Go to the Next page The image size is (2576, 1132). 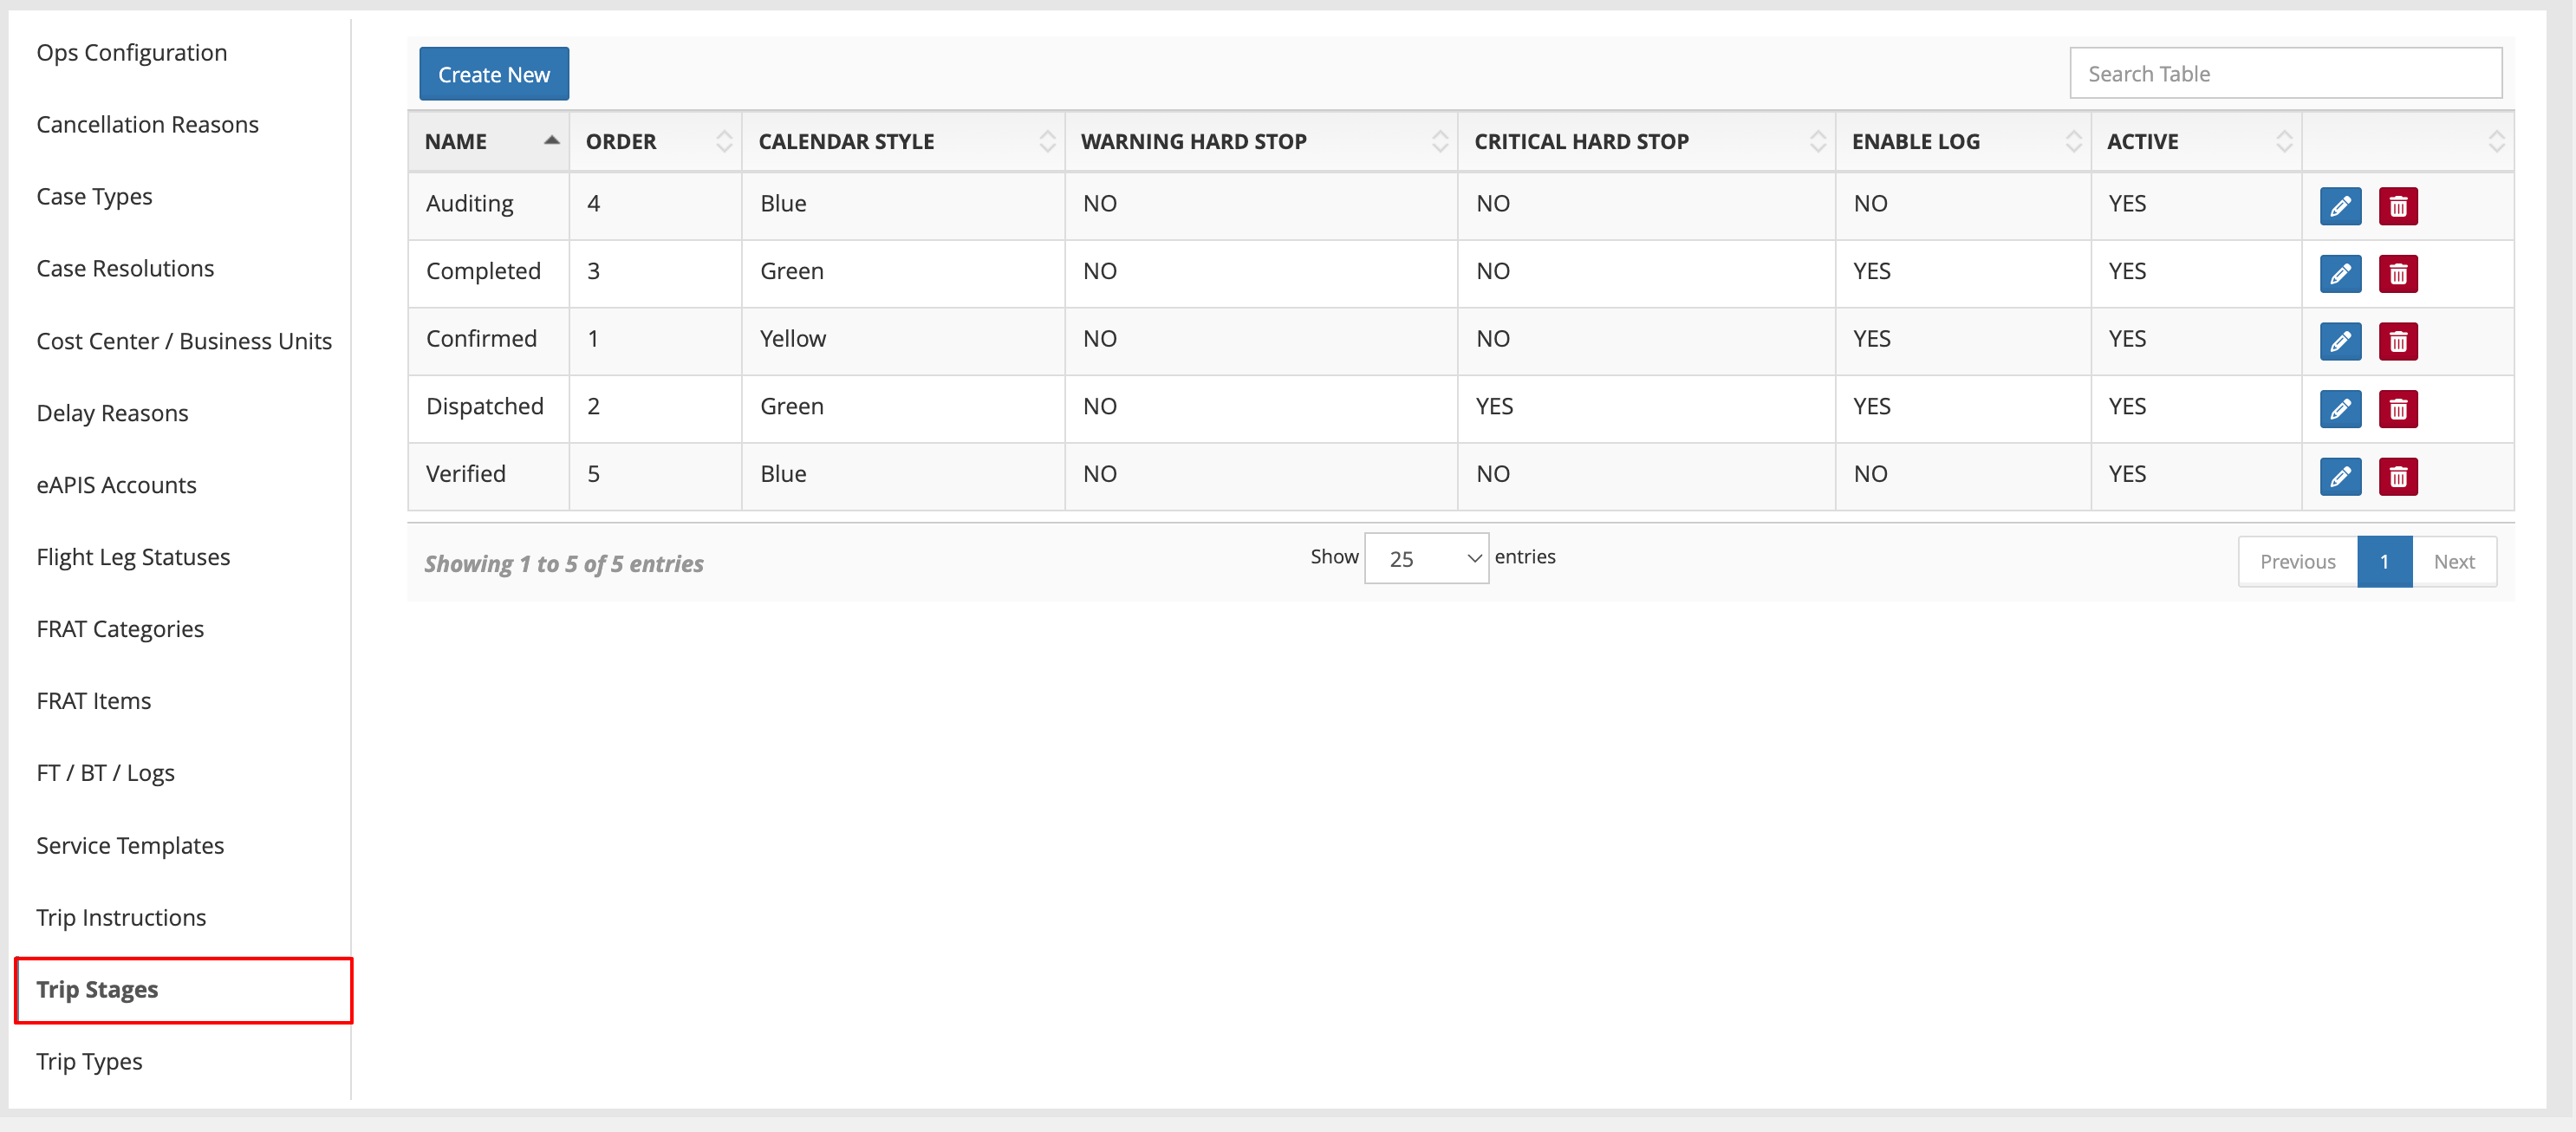pos(2454,562)
